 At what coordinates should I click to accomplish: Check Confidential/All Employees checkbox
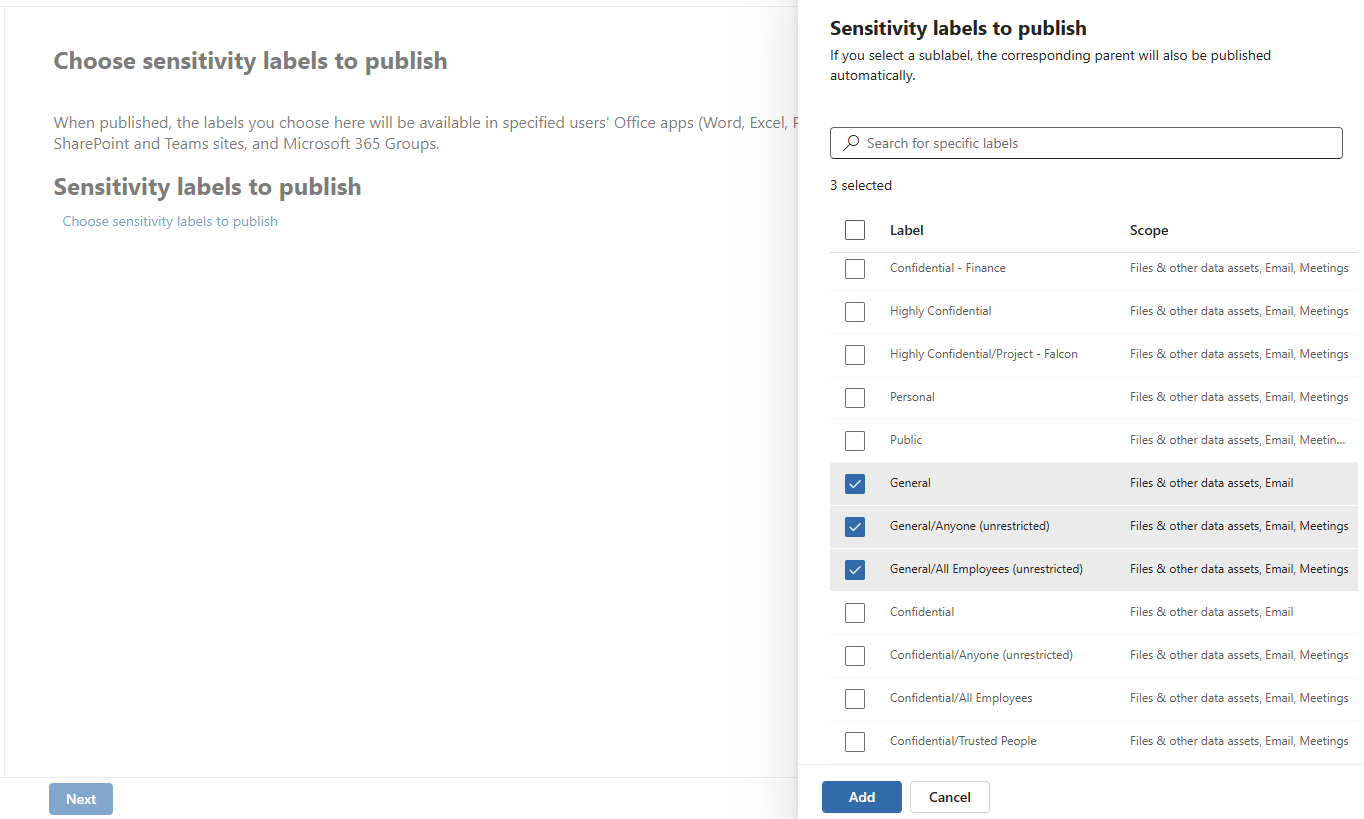tap(855, 698)
